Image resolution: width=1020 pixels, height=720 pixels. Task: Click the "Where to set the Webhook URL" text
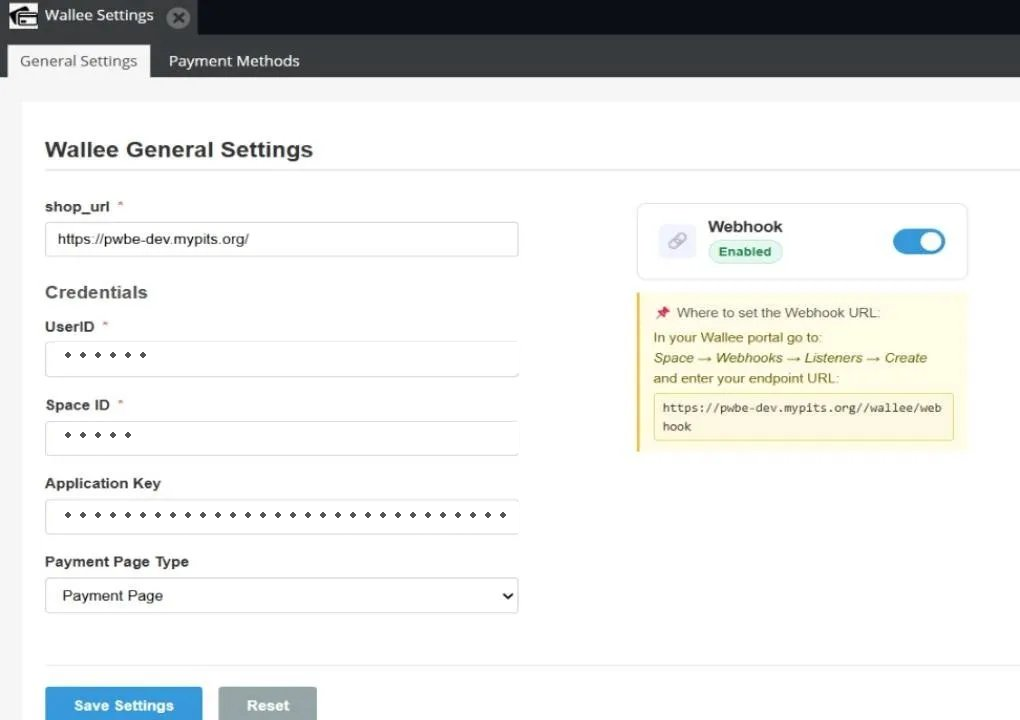tap(778, 313)
